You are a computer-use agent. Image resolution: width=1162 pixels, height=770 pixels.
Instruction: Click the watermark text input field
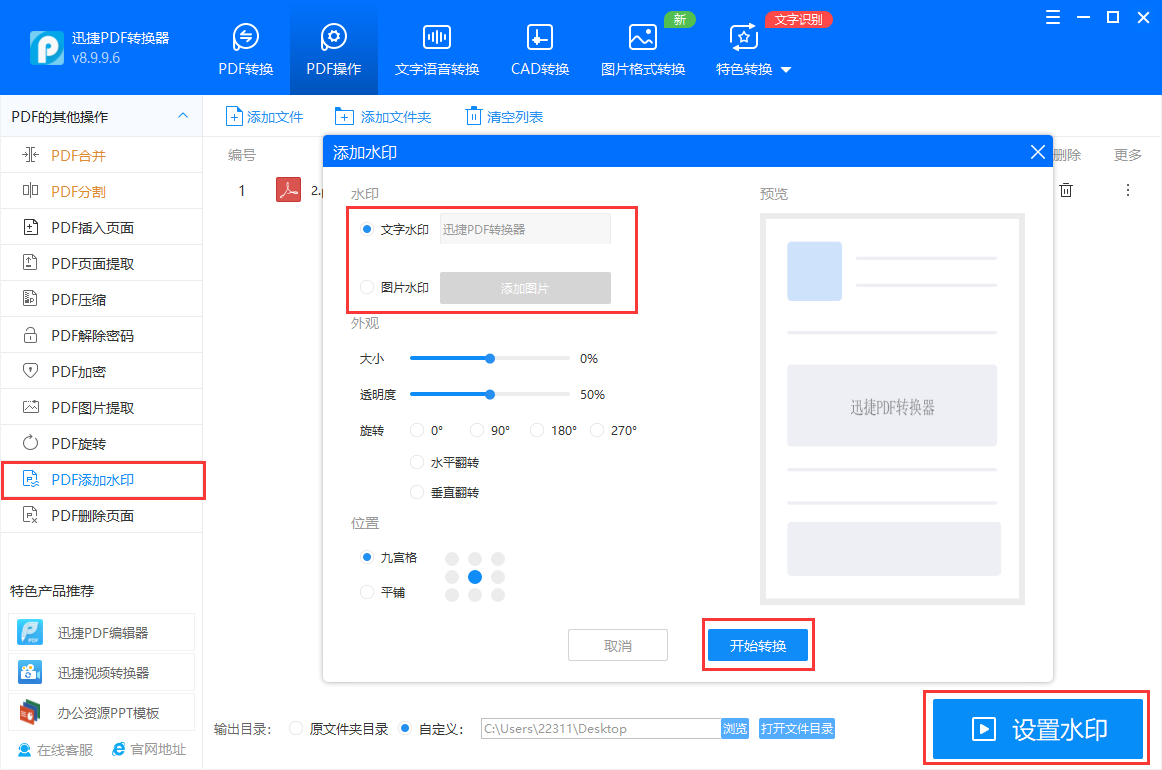pyautogui.click(x=525, y=228)
